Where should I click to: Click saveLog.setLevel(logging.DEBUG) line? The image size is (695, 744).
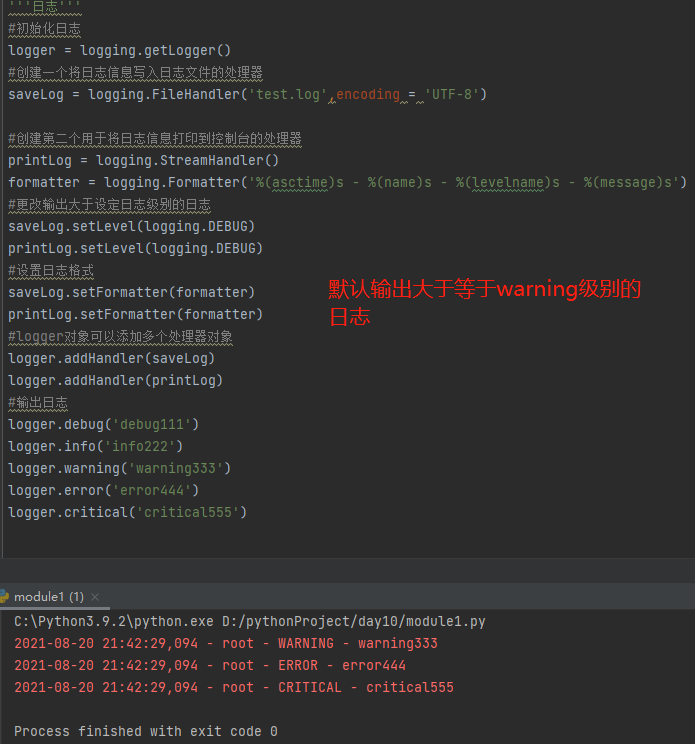132,226
